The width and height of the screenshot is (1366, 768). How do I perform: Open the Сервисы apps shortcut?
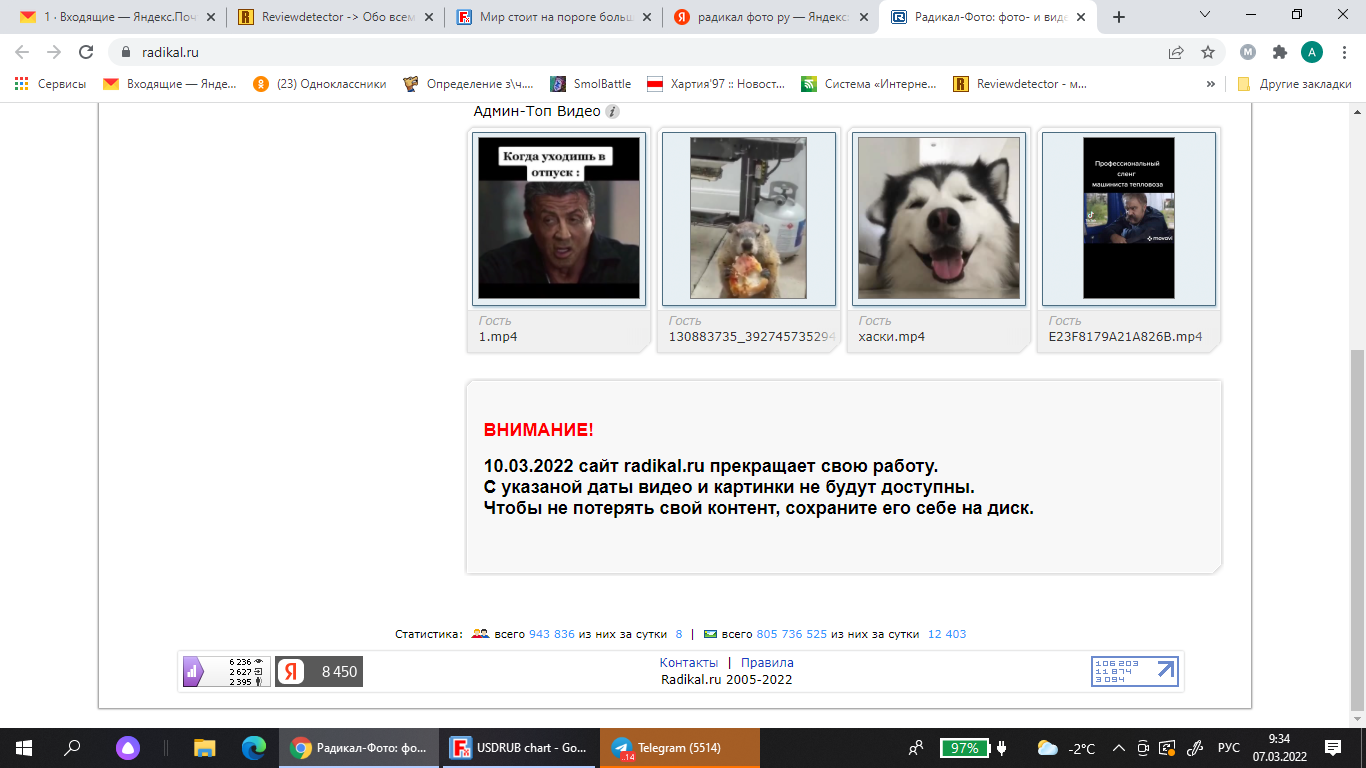pyautogui.click(x=50, y=84)
